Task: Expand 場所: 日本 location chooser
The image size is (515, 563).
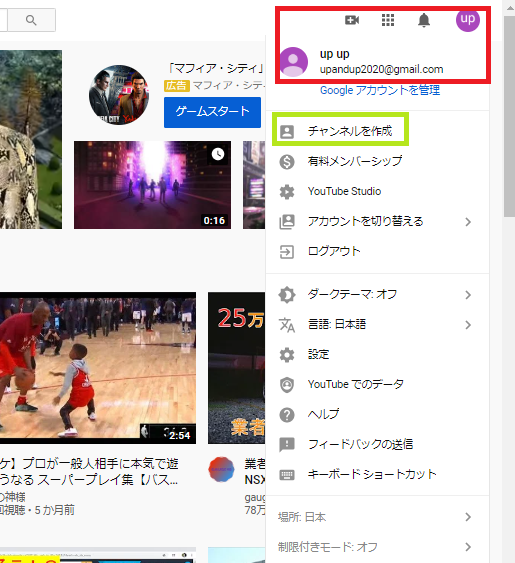Action: click(x=377, y=517)
